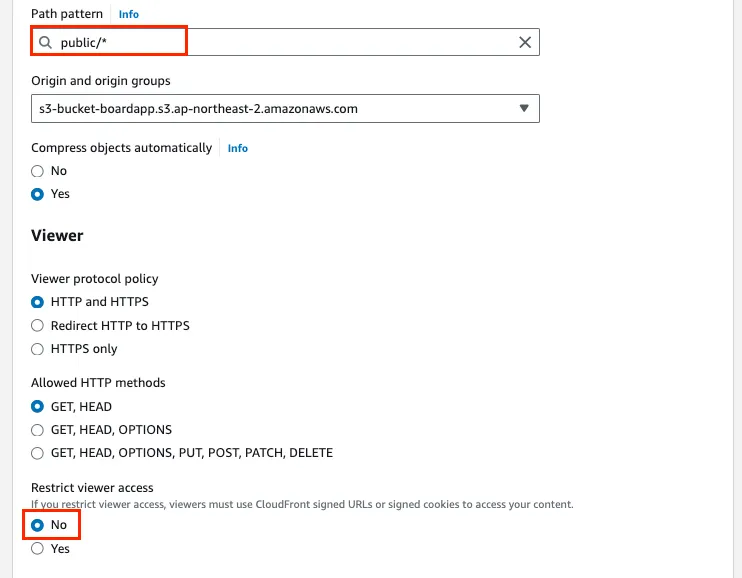Select GET, HEAD allowed methods
Screen dimensions: 742x578
tap(38, 407)
